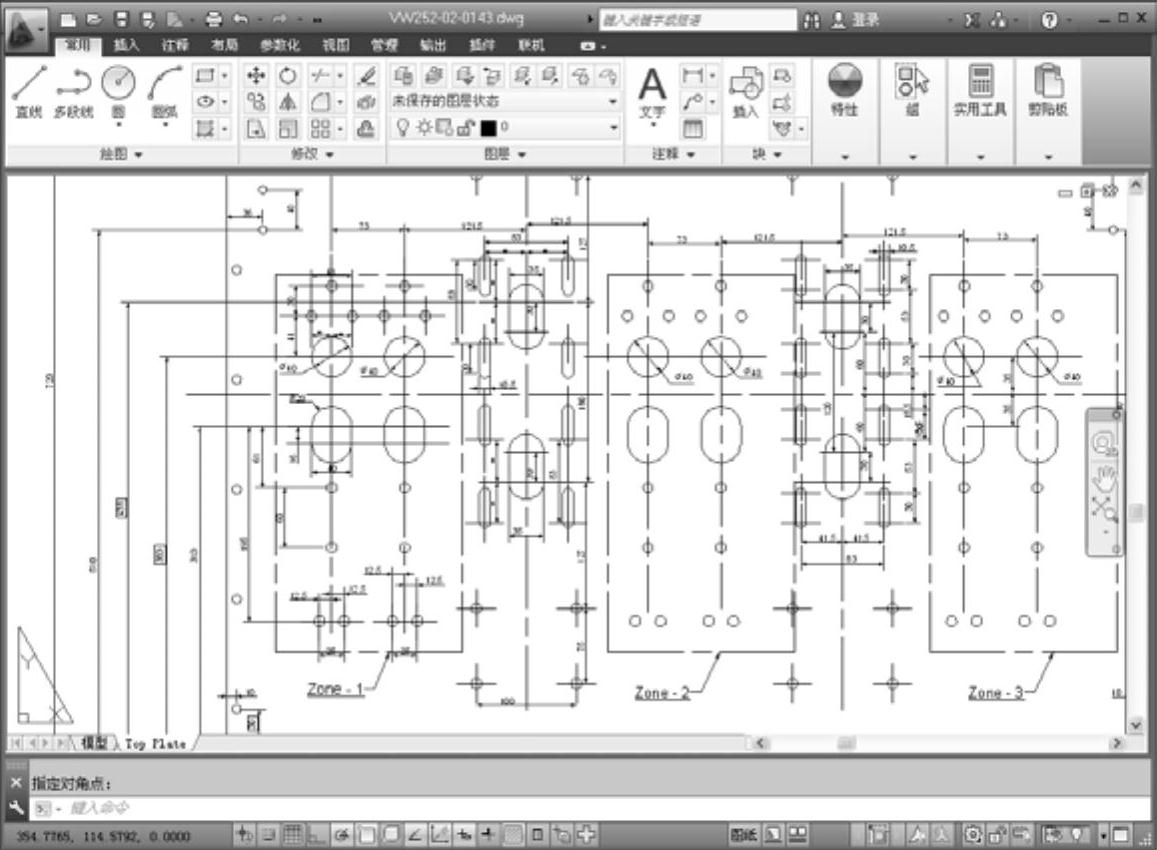Click the Linear Dimension tool icon
This screenshot has height=850, width=1157.
point(692,75)
